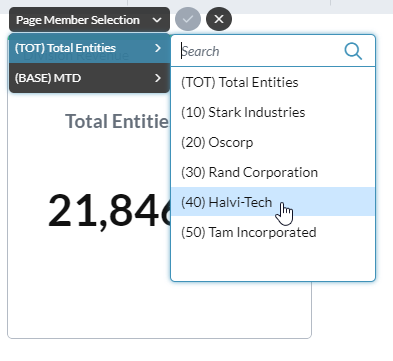Click the magnifier search icon
This screenshot has width=393, height=361.
353,51
